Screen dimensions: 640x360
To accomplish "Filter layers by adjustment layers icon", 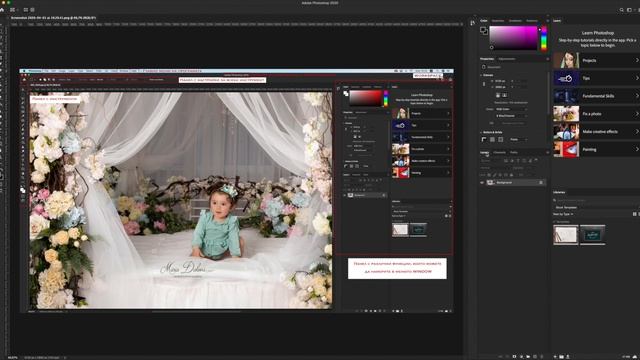I will (512, 161).
